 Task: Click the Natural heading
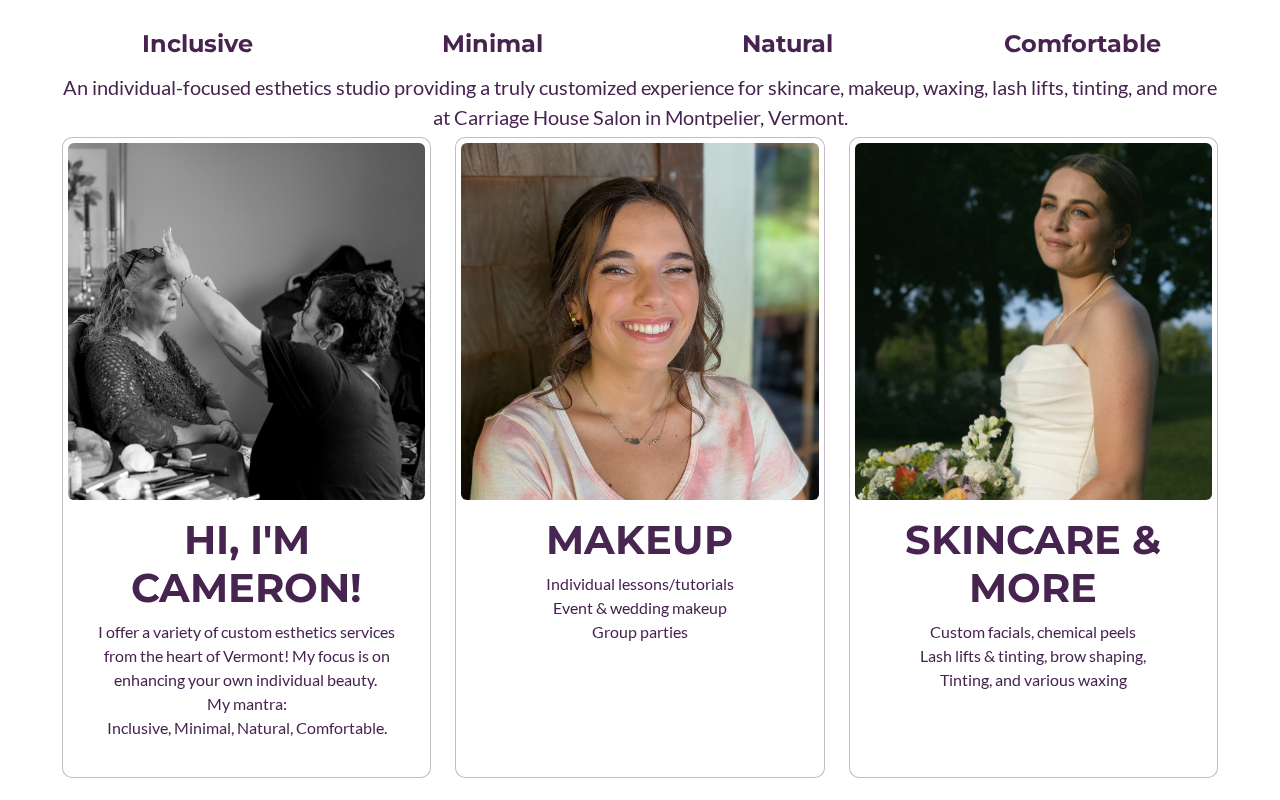(787, 44)
